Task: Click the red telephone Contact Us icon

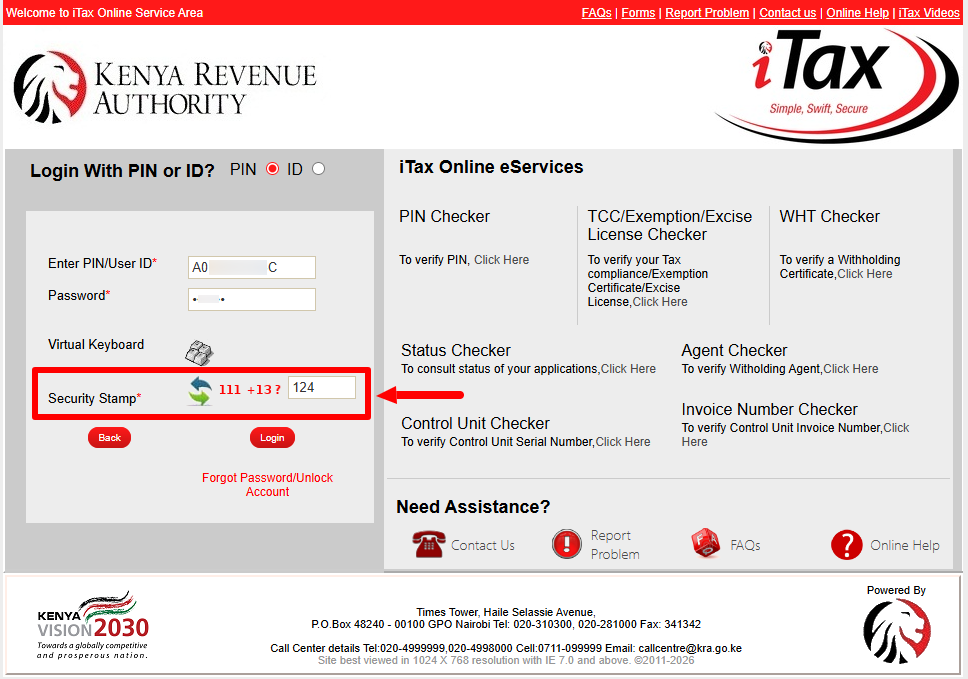Action: coord(428,544)
